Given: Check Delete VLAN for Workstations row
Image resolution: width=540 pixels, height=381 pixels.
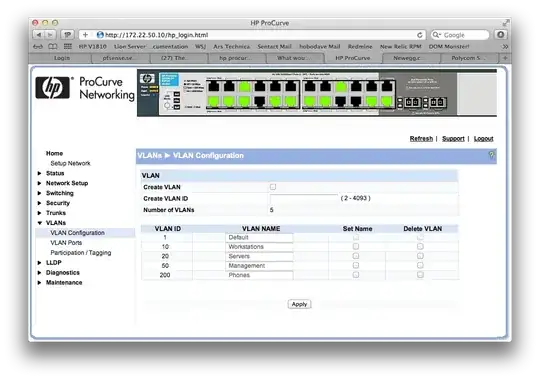Looking at the screenshot, I should 420,246.
